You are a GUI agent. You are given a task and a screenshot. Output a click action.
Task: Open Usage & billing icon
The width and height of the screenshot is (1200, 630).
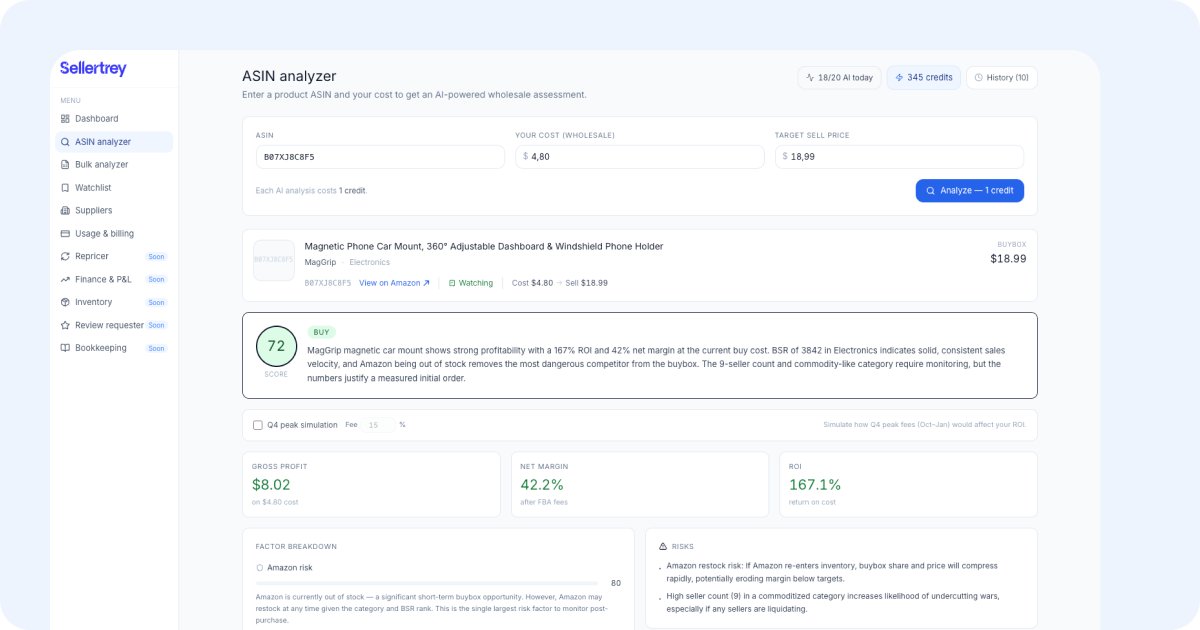point(65,234)
